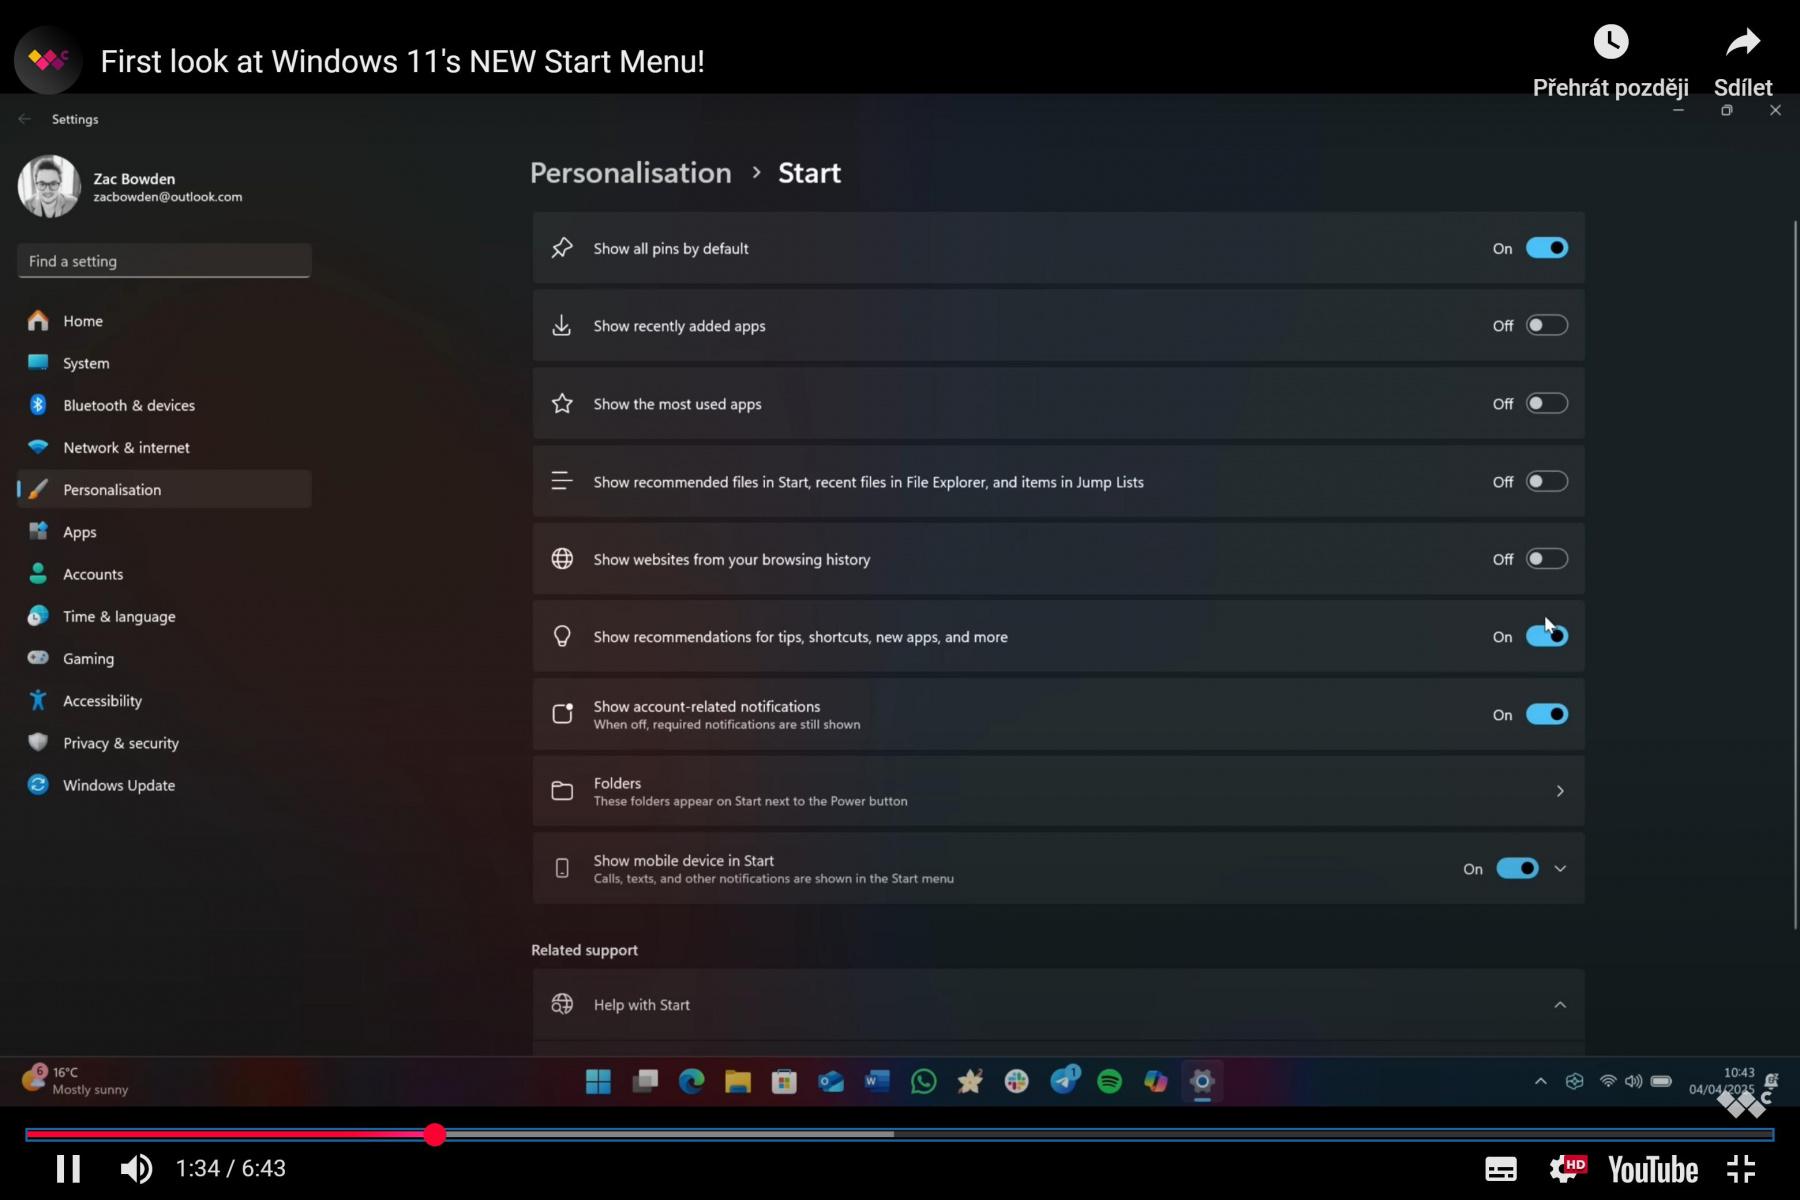Toggle subtitles on the video player
The width and height of the screenshot is (1800, 1200).
(x=1501, y=1169)
